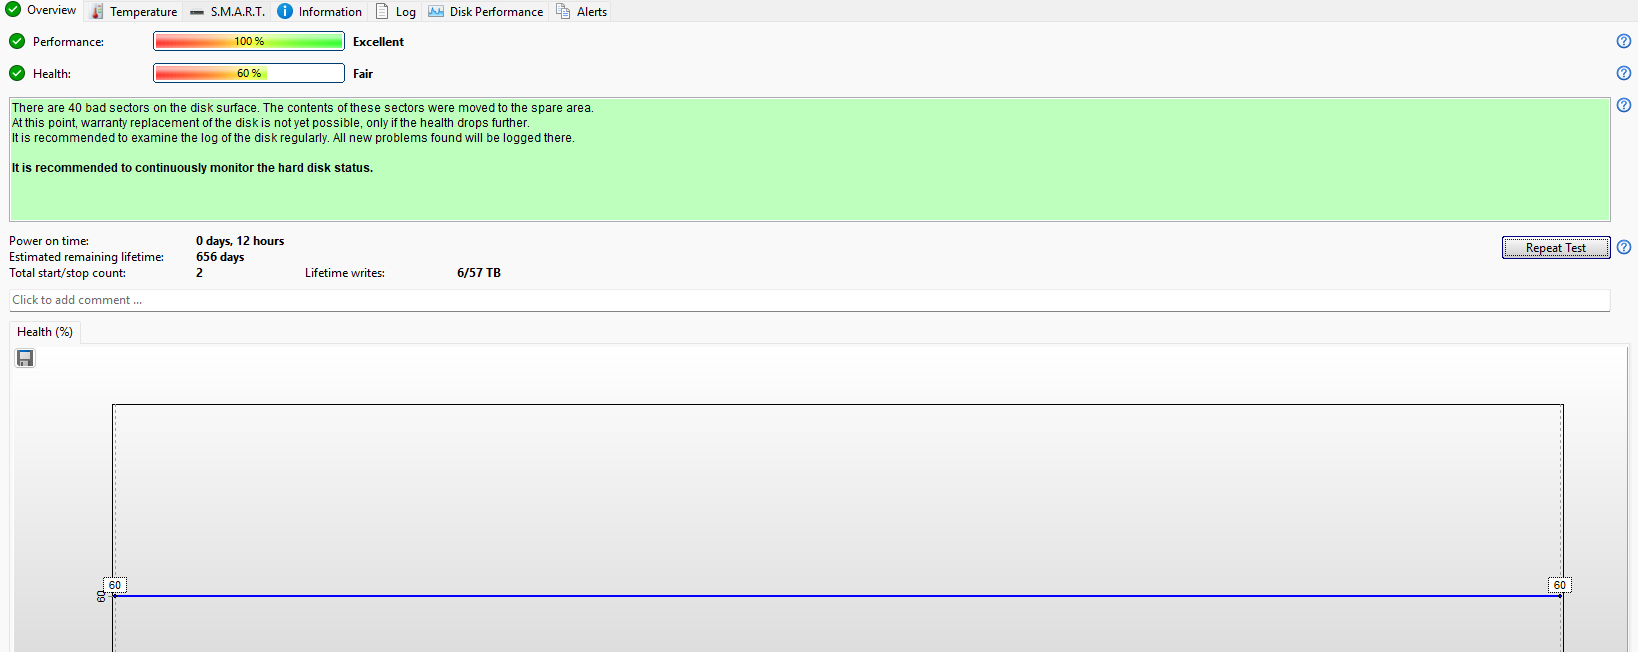Screen dimensions: 1638x652
Task: Click the green check beside Performance
Action: point(17,41)
